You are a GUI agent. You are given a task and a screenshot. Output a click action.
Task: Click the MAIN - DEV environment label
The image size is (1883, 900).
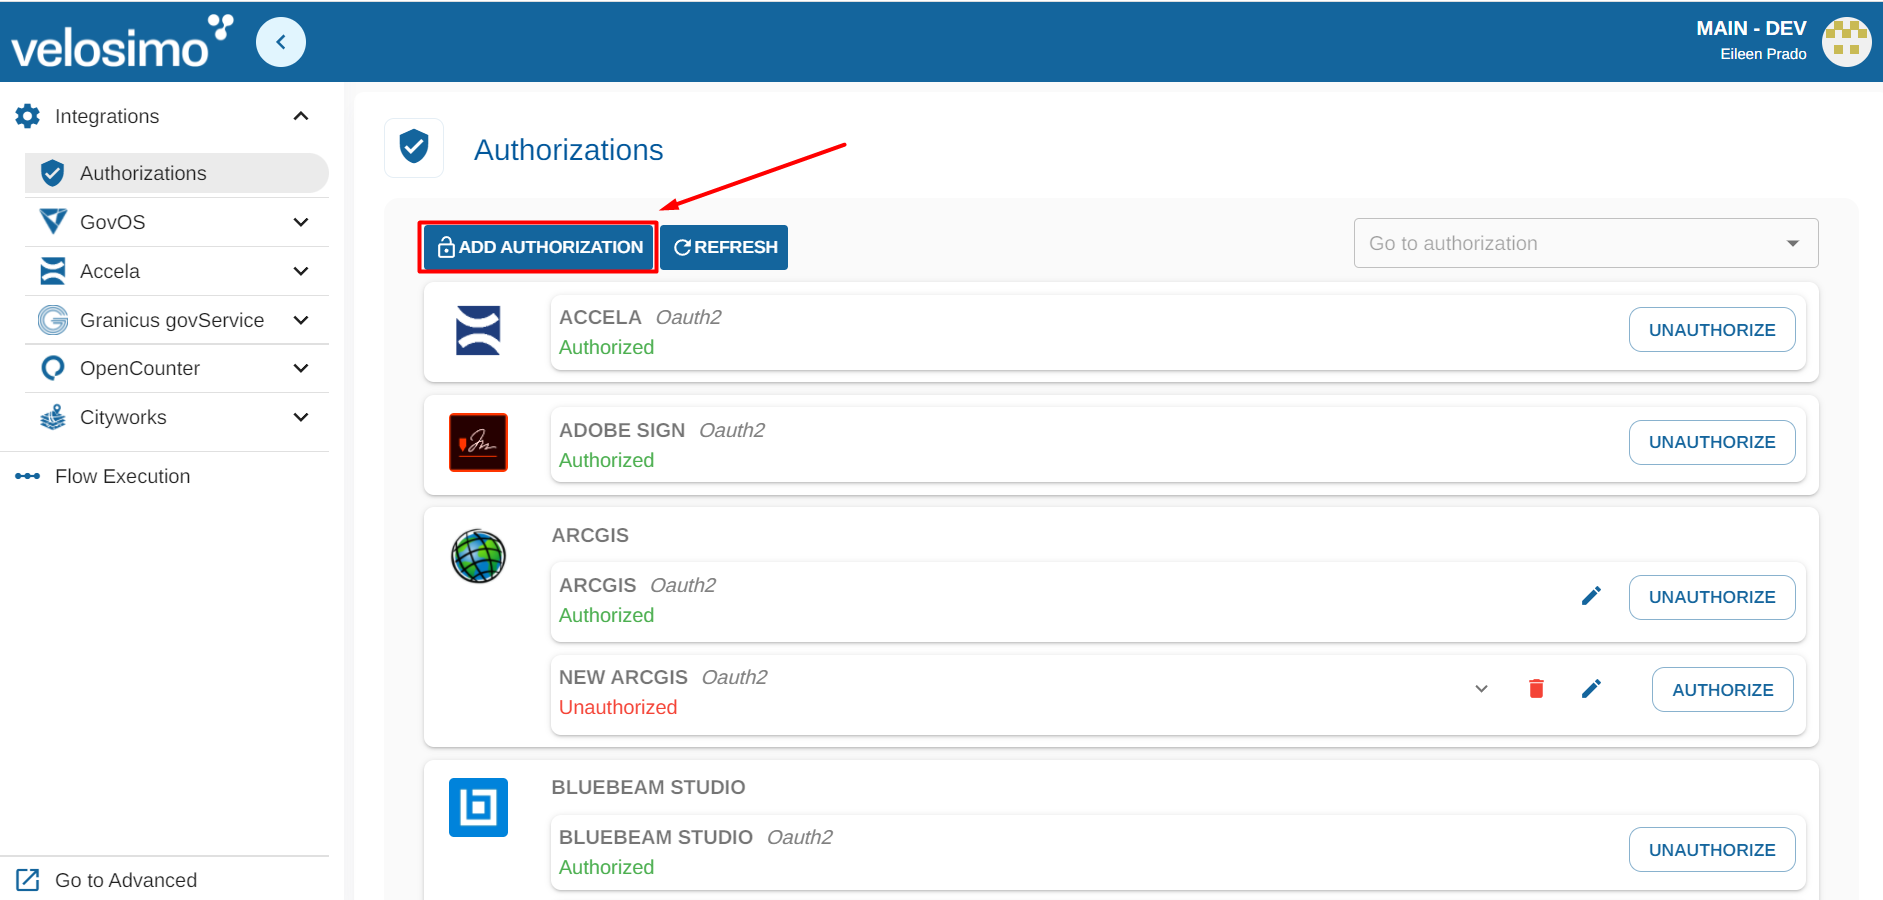(1751, 28)
